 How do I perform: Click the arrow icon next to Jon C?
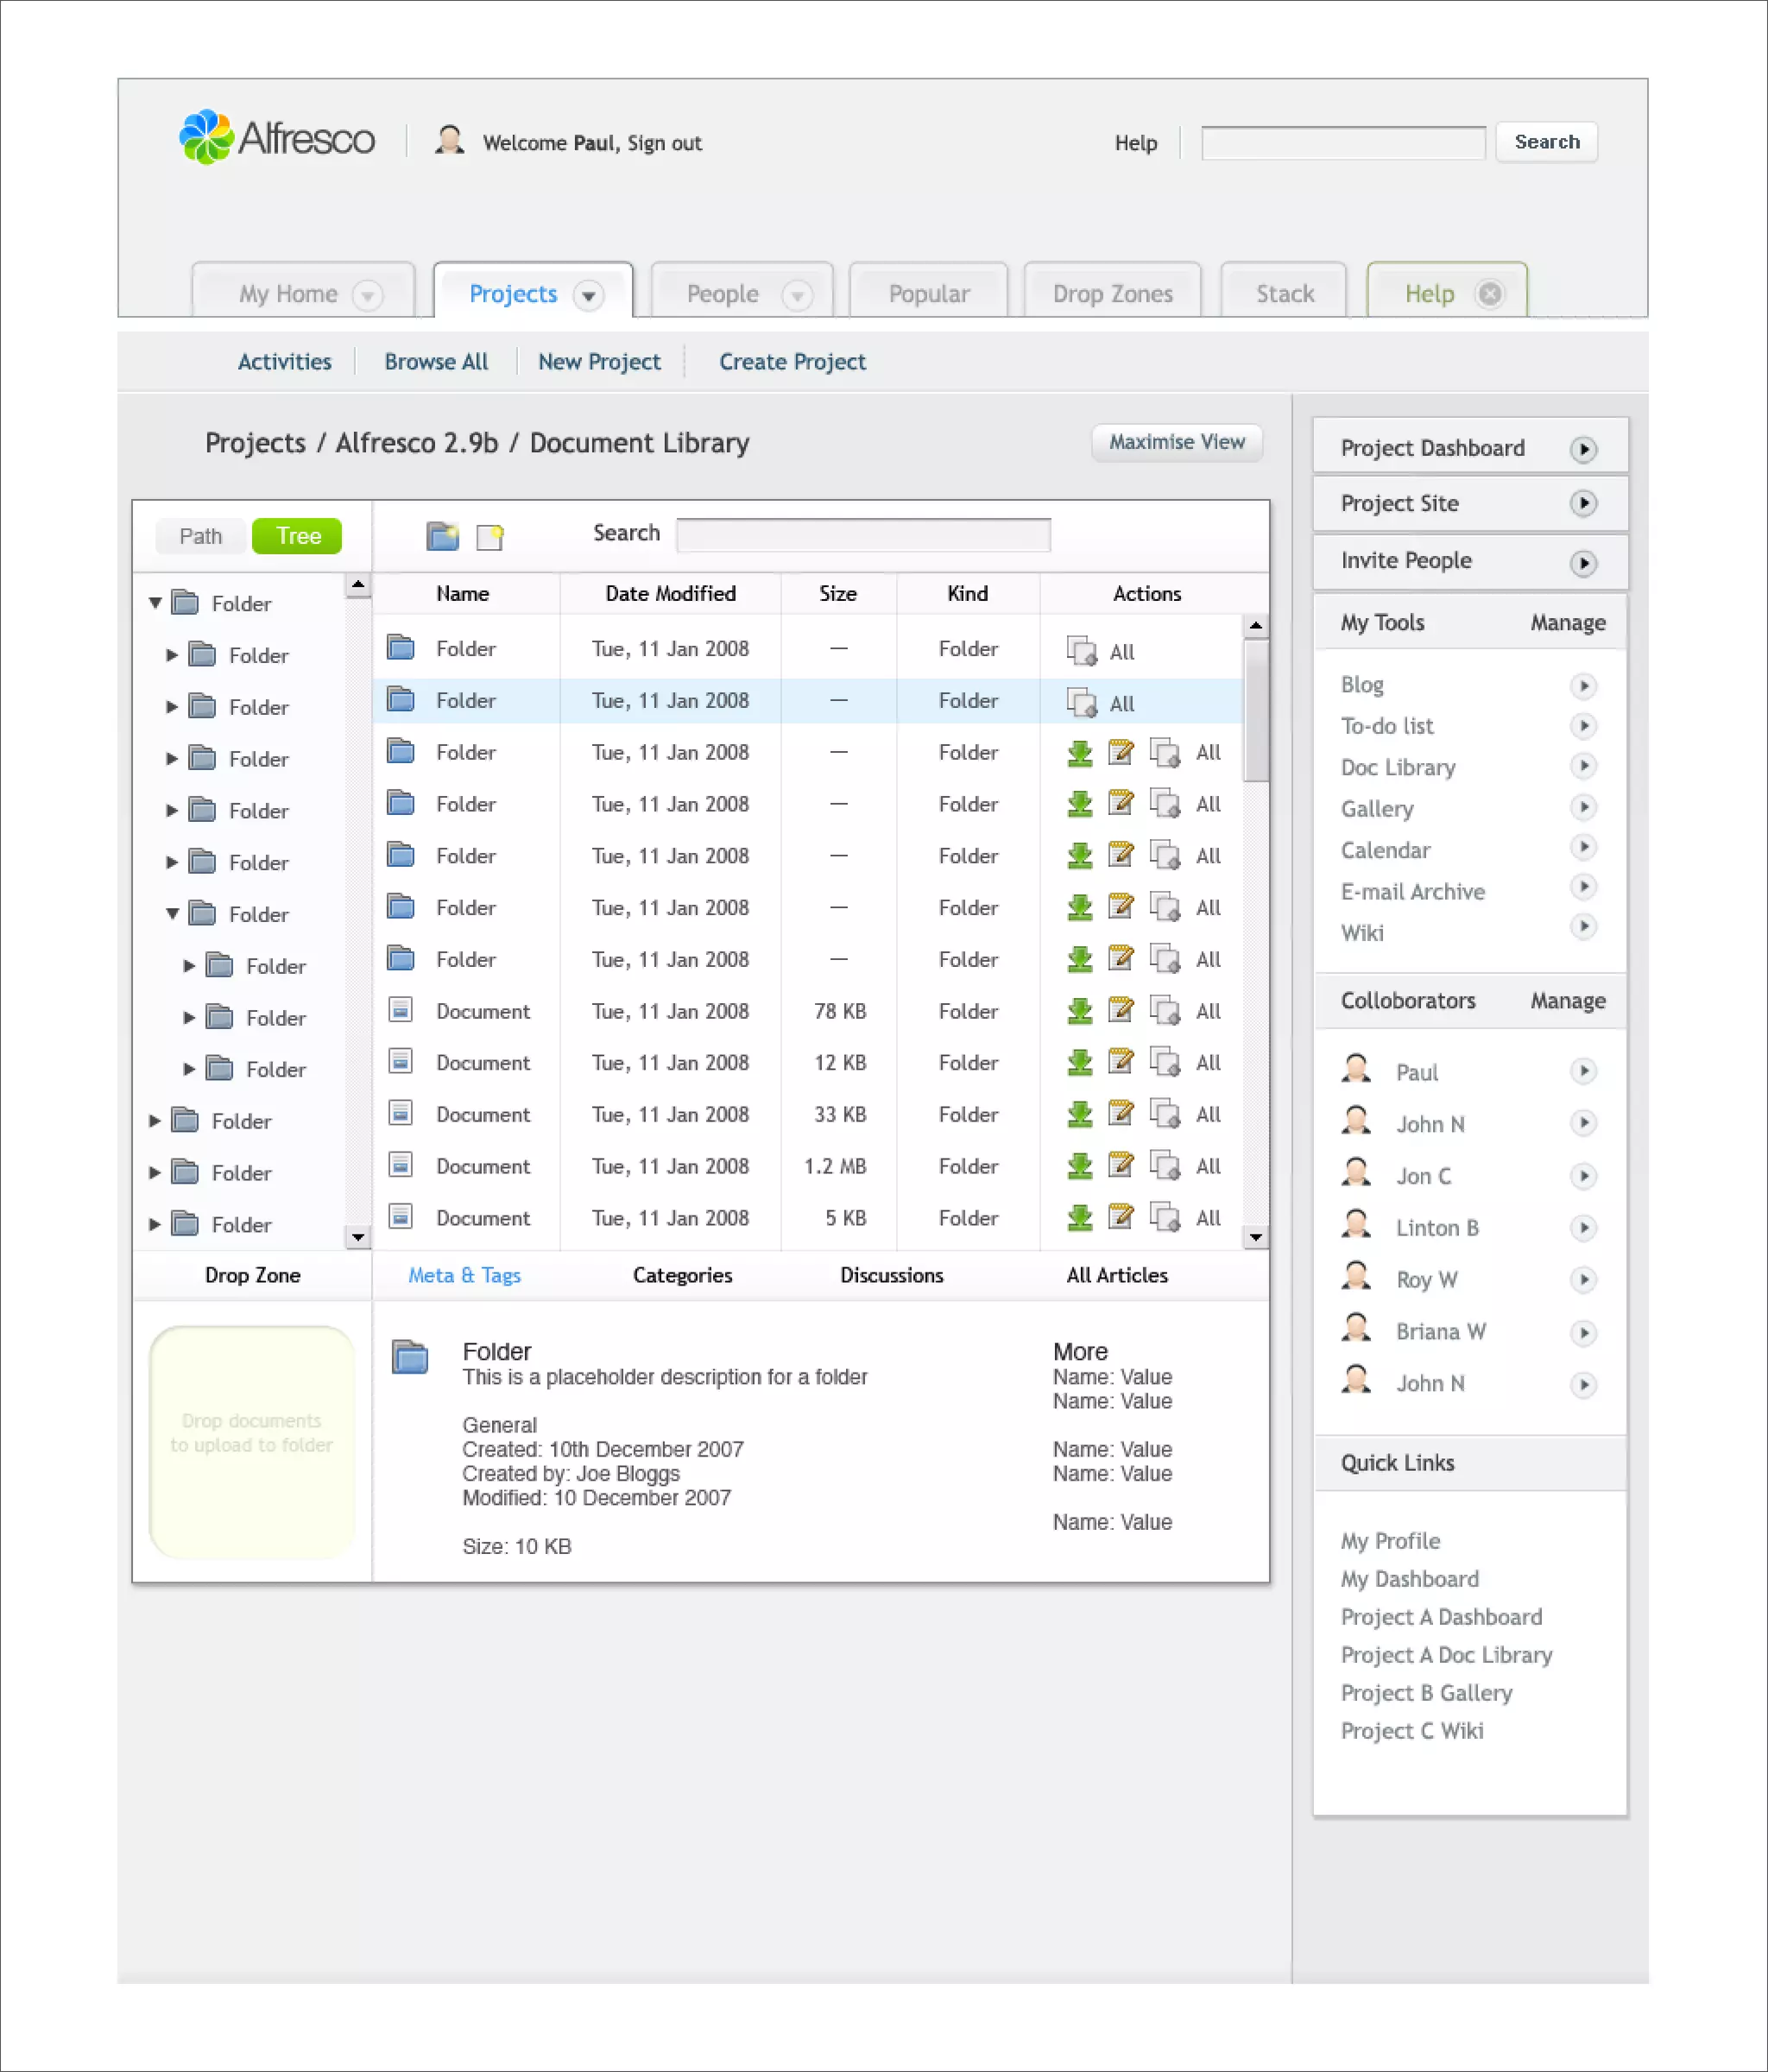click(1583, 1176)
